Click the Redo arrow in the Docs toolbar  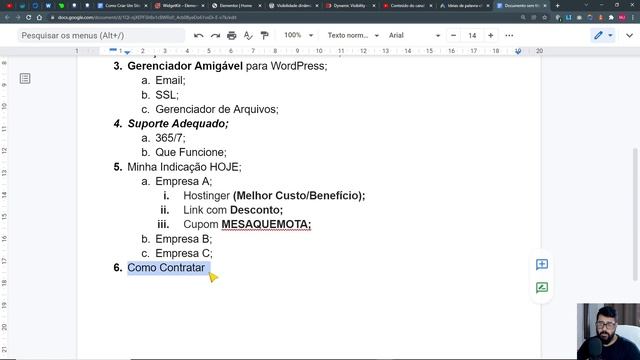pyautogui.click(x=215, y=36)
